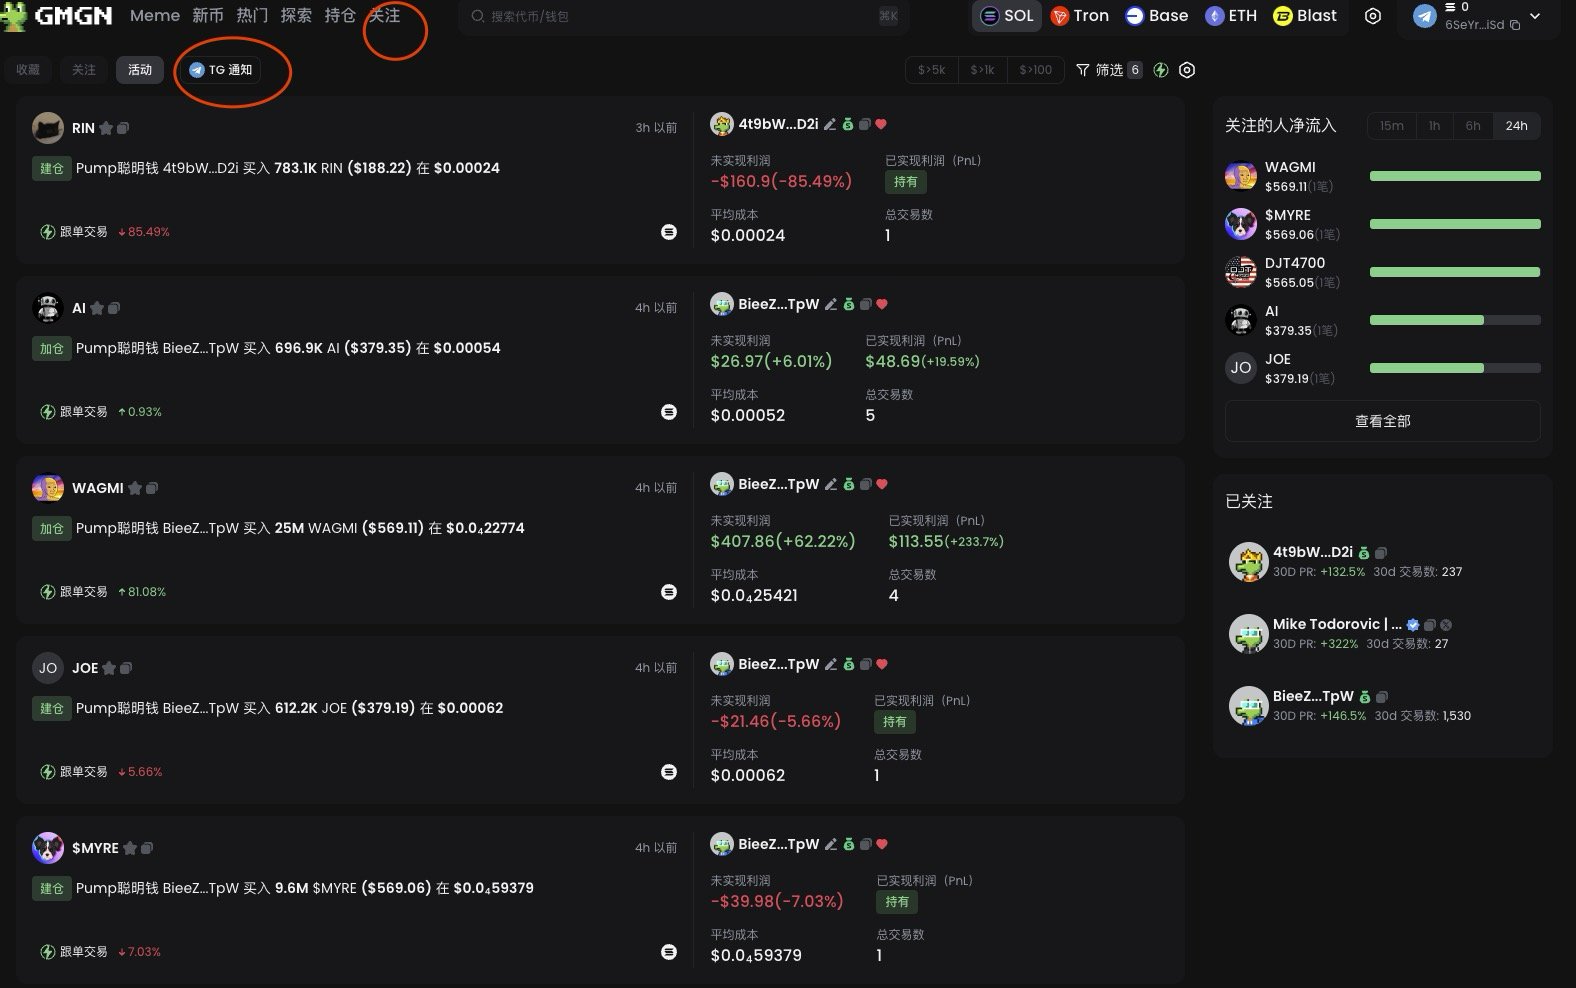1576x988 pixels.
Task: Switch to the ETH chain
Action: [1231, 16]
